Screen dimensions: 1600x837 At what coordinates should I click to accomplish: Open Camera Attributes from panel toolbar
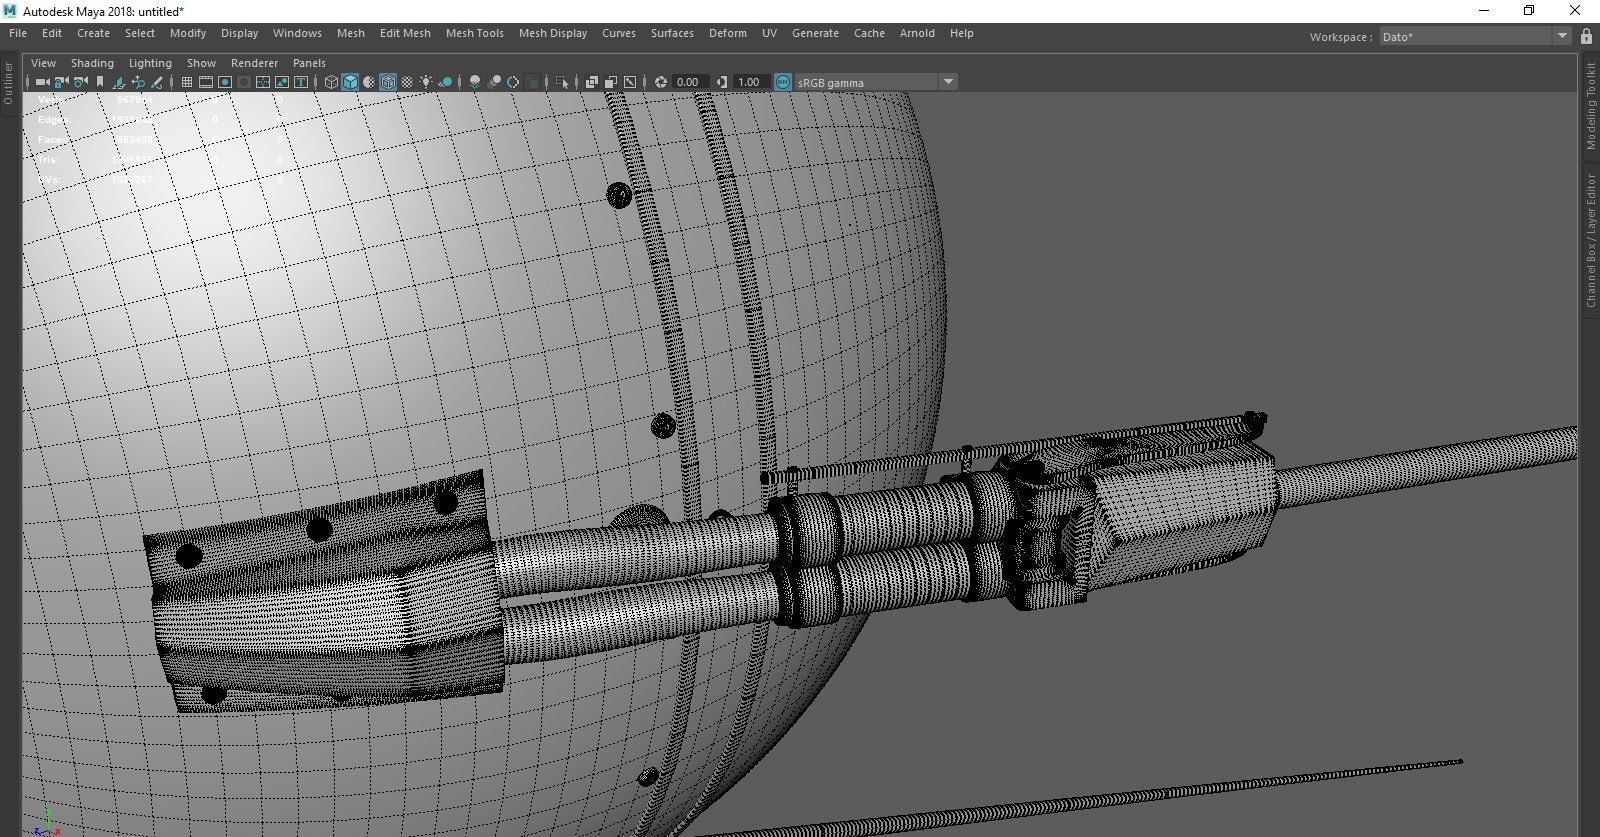[x=81, y=82]
